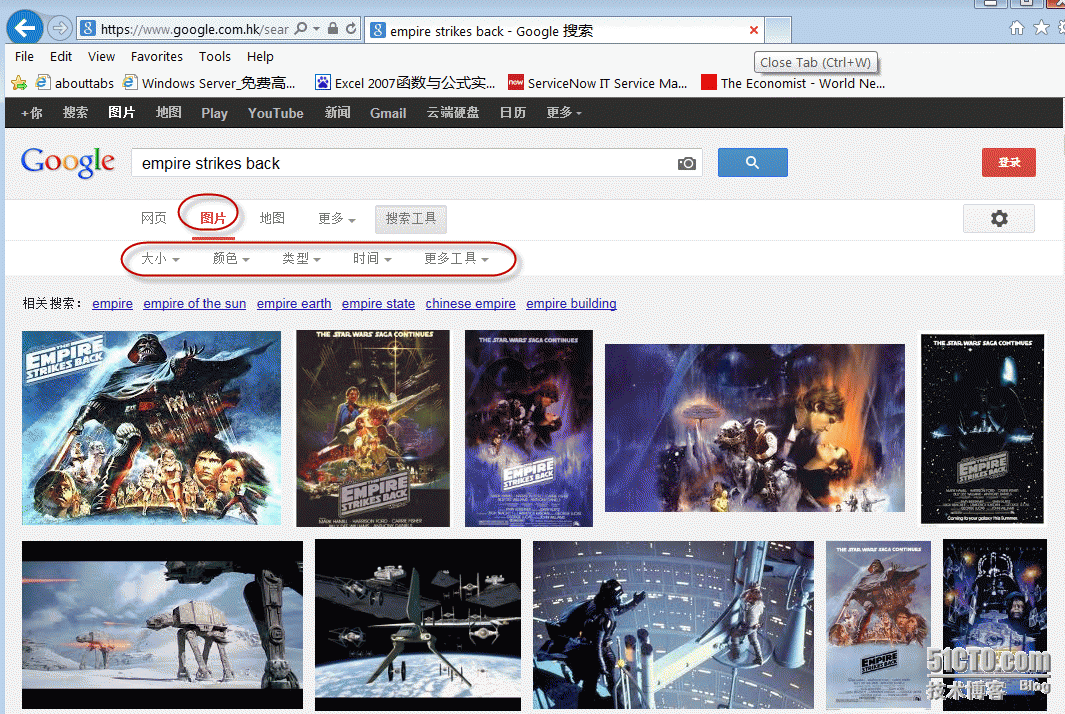Screen dimensions: 1065x714
Task: Click the address bar dropdown arrow
Action: [x=317, y=29]
